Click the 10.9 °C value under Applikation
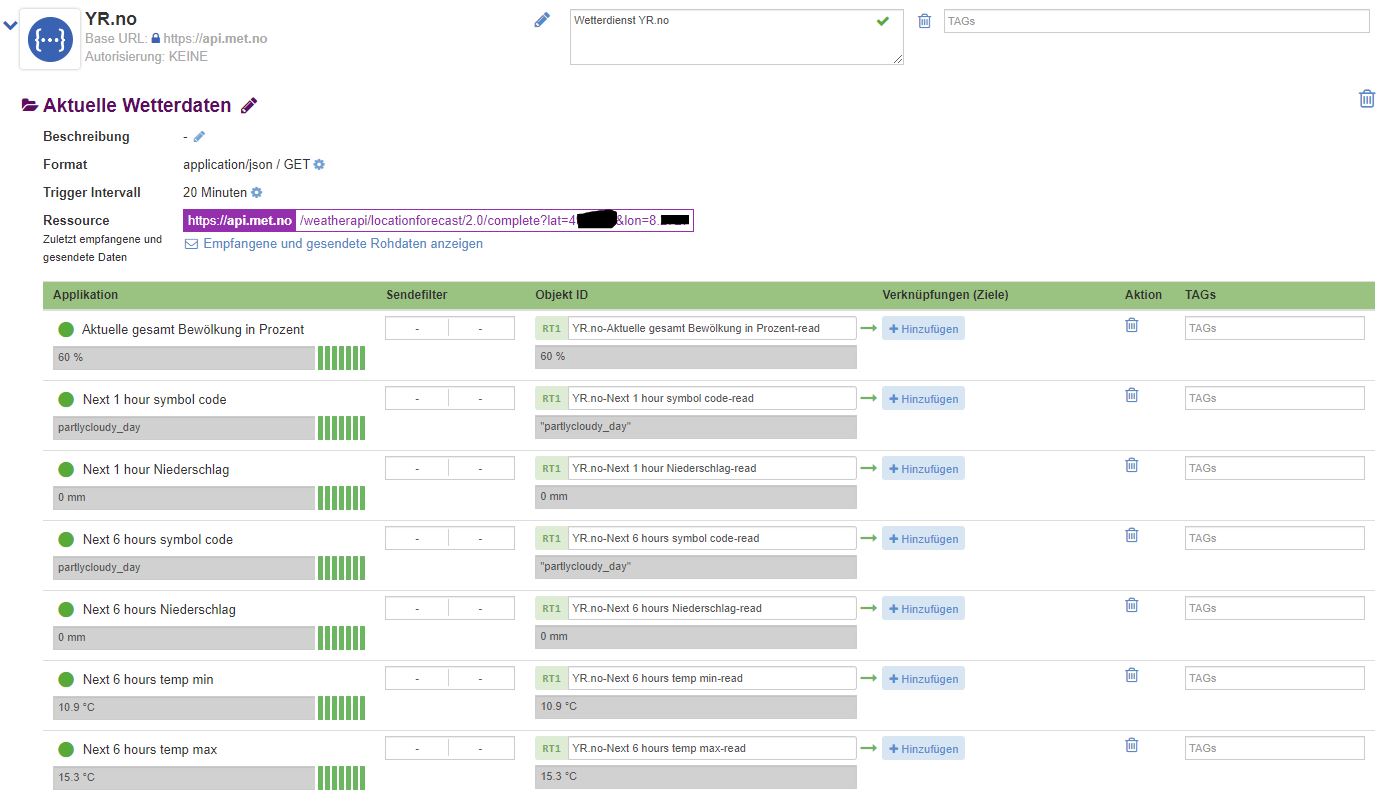This screenshot has height=805, width=1380. tap(184, 707)
